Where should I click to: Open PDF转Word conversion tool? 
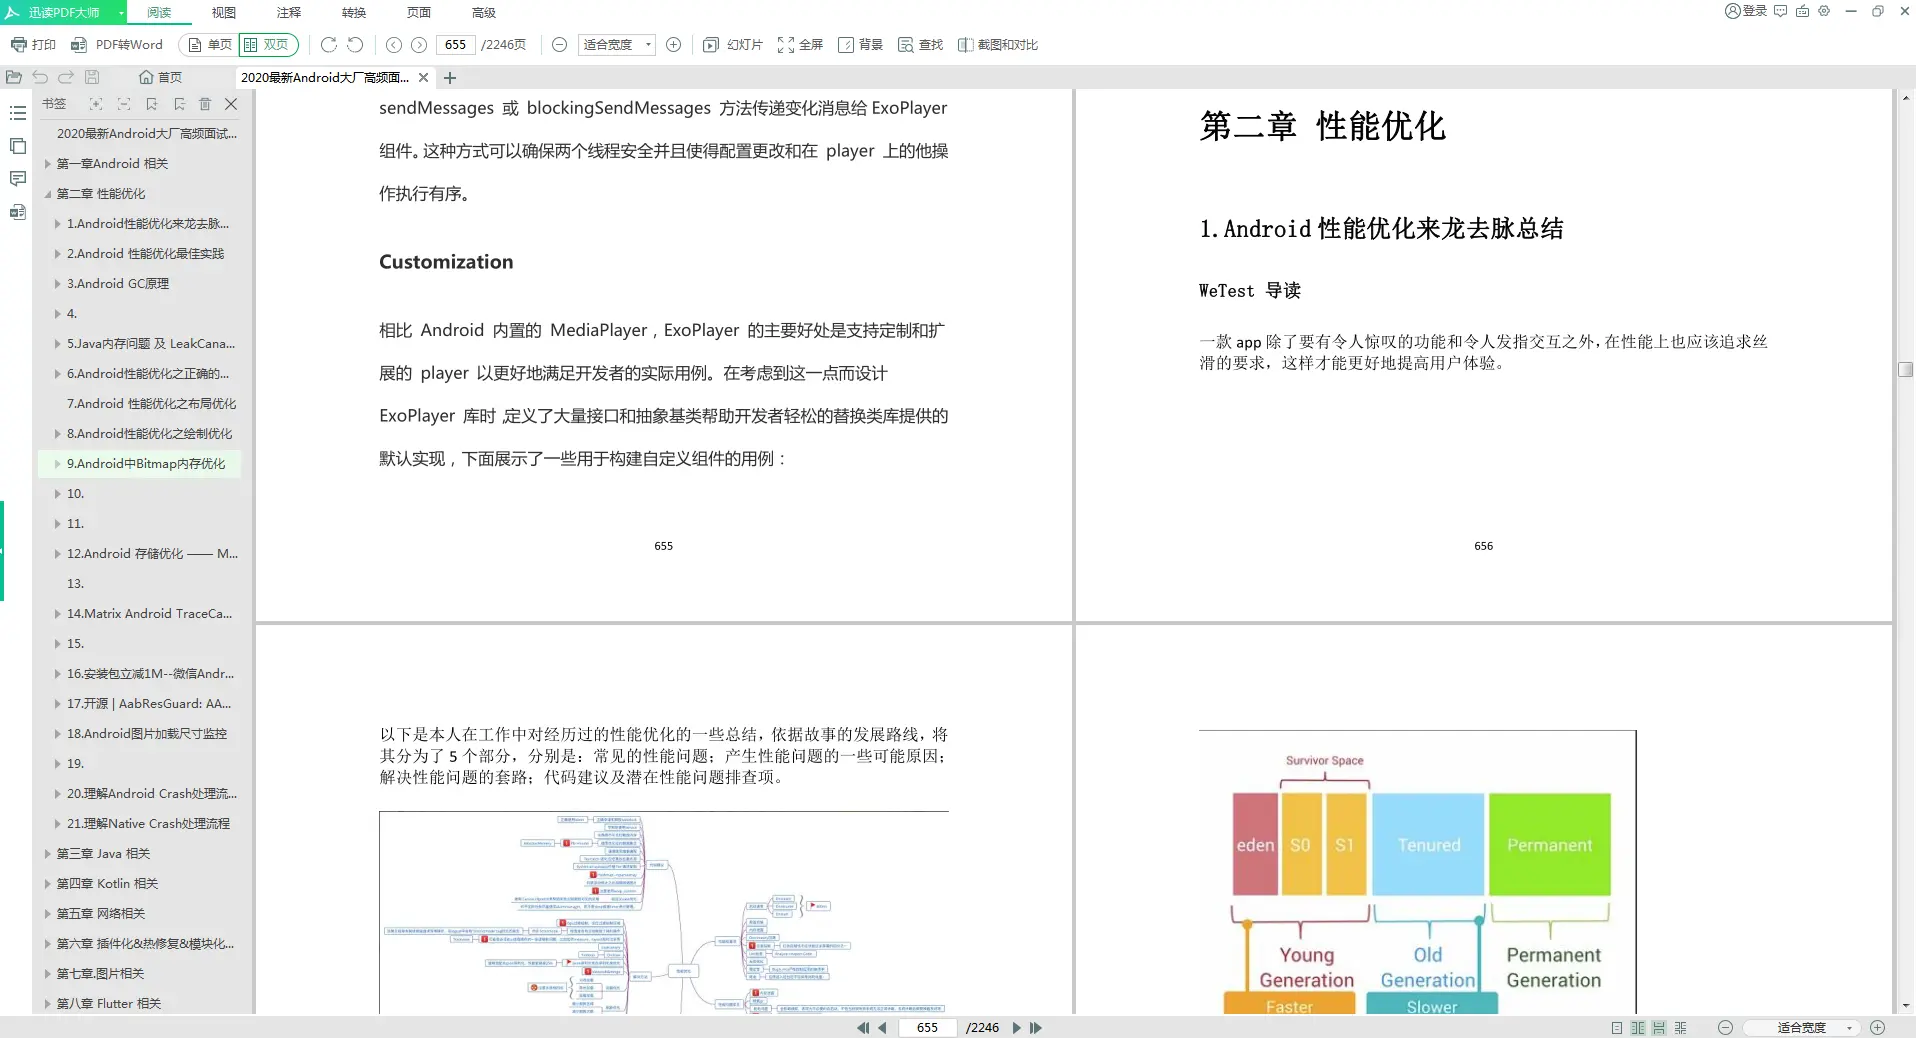click(117, 45)
